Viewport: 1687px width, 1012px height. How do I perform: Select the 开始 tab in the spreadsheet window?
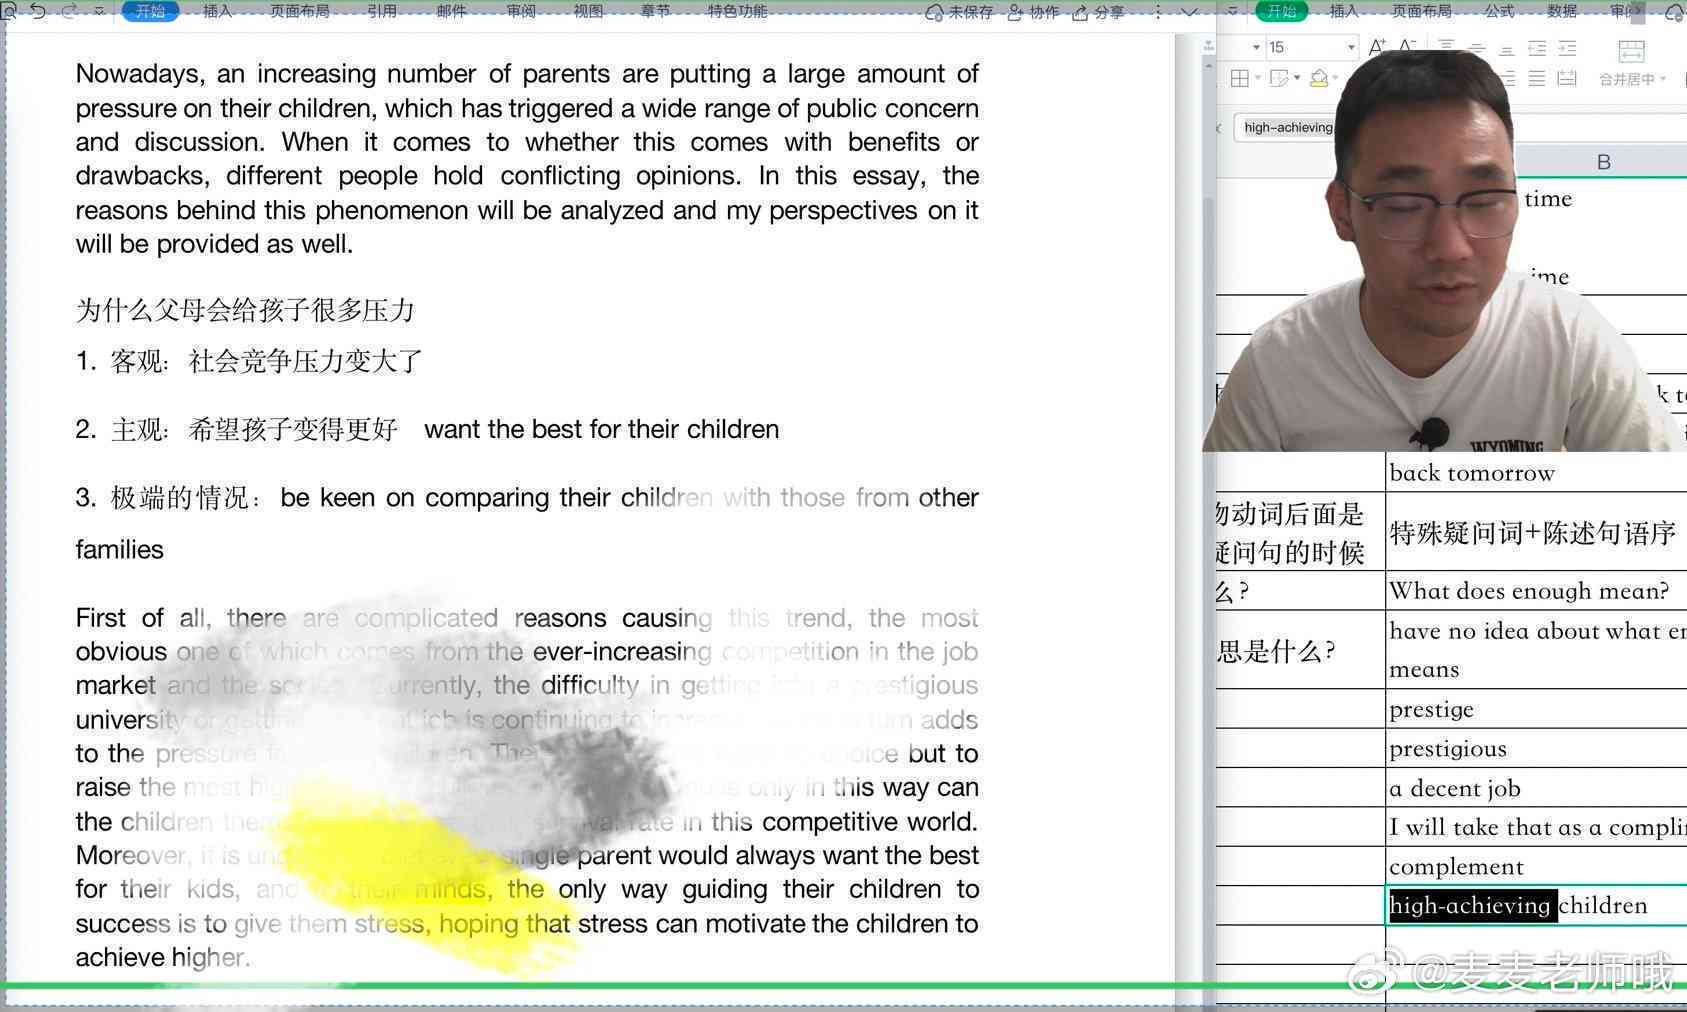(1282, 11)
